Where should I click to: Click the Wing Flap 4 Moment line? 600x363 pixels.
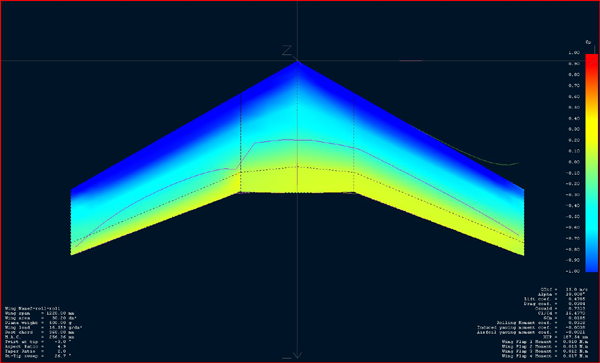pos(545,356)
